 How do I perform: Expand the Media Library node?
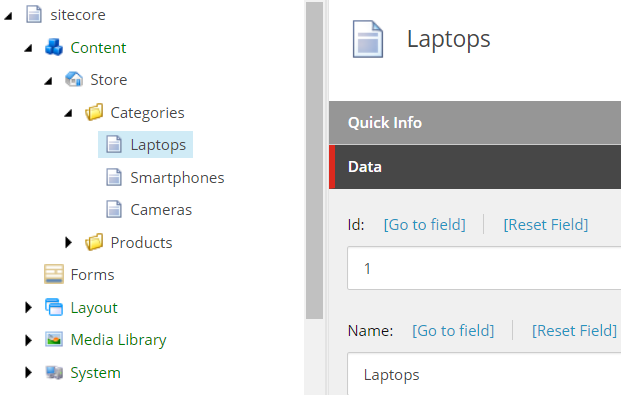pos(28,340)
